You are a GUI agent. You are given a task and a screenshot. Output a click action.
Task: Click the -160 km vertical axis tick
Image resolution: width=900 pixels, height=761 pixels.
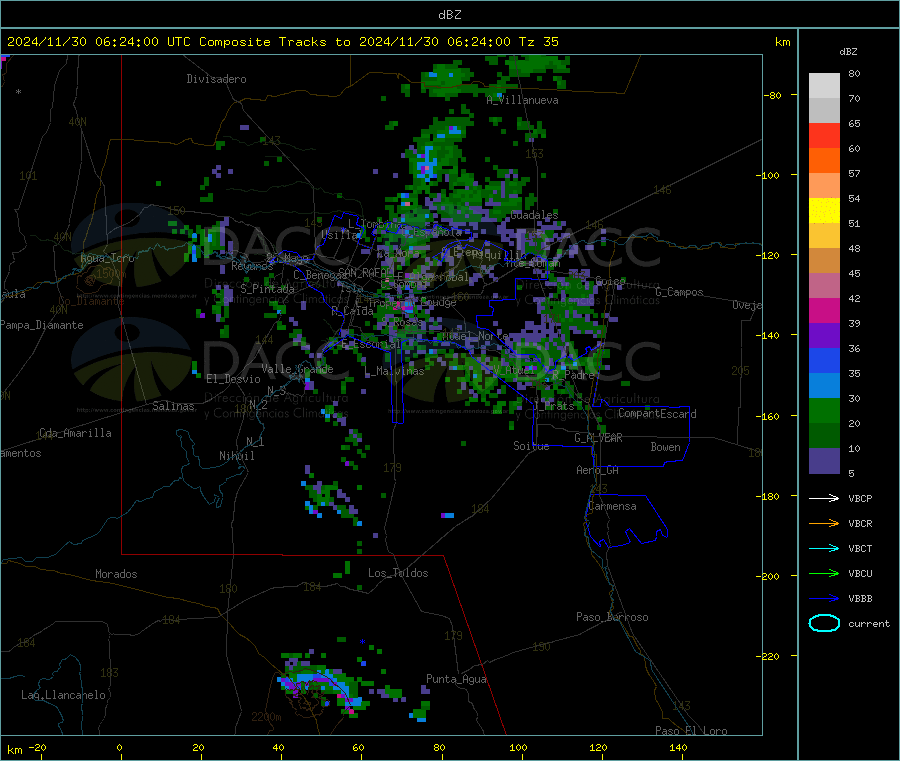click(771, 416)
